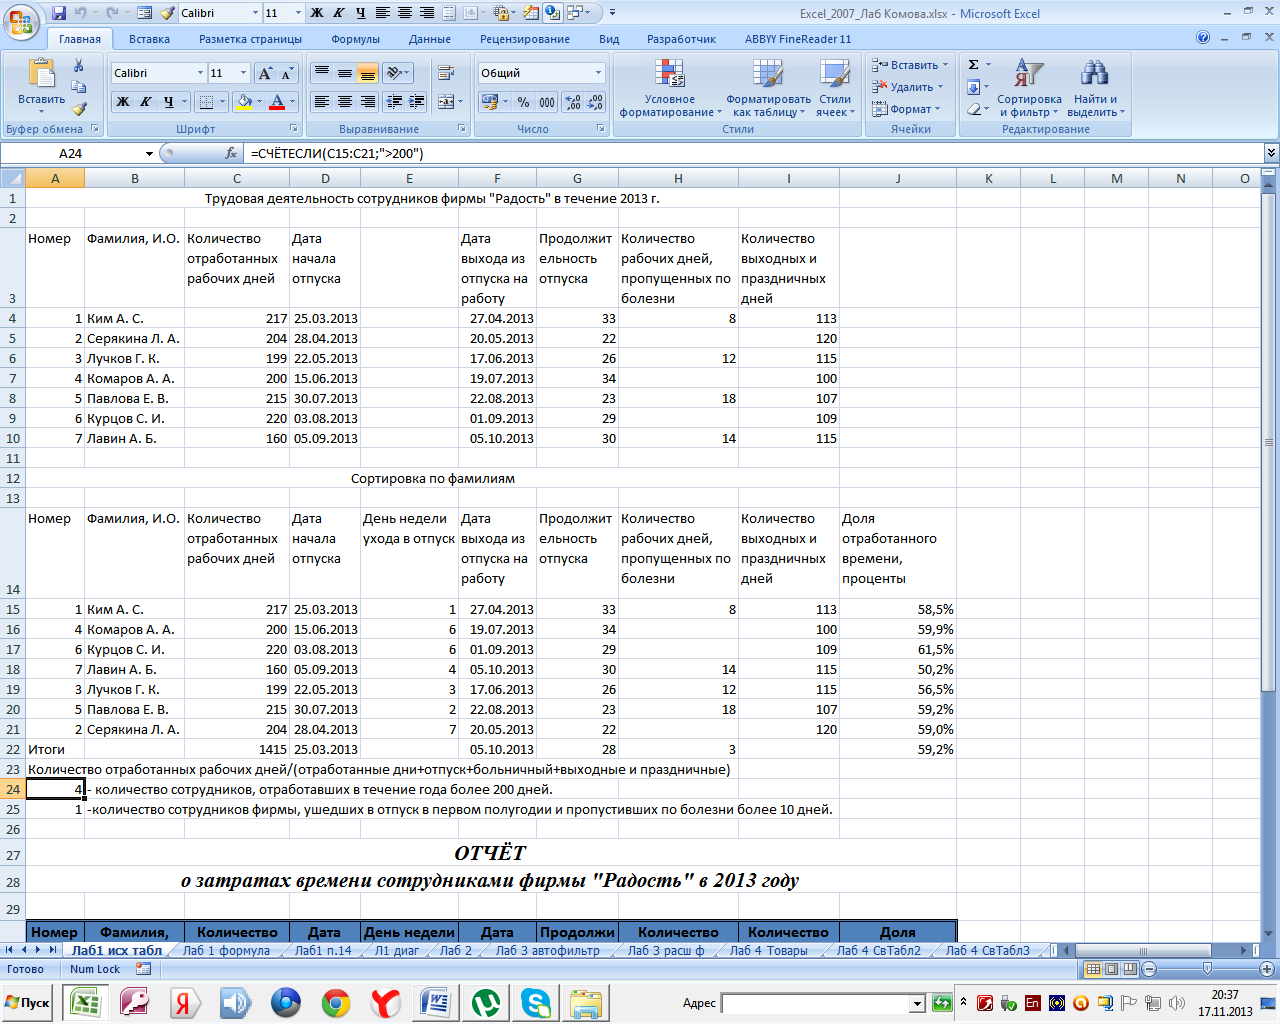Expand the Name Box A24 dropdown

[x=150, y=153]
